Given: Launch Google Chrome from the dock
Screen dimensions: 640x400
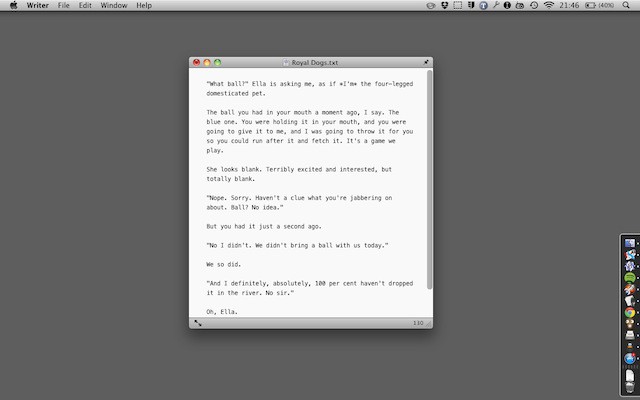Looking at the screenshot, I should click(x=630, y=312).
